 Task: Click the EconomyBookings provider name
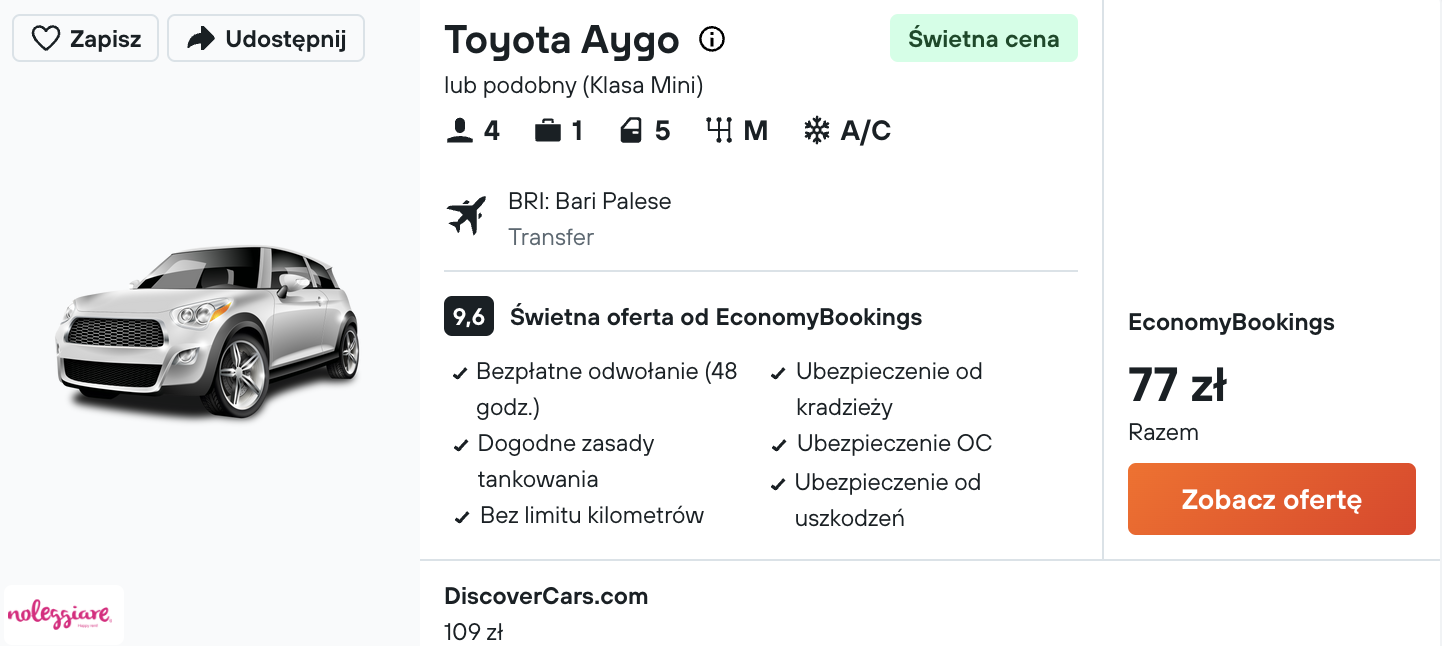tap(1231, 322)
